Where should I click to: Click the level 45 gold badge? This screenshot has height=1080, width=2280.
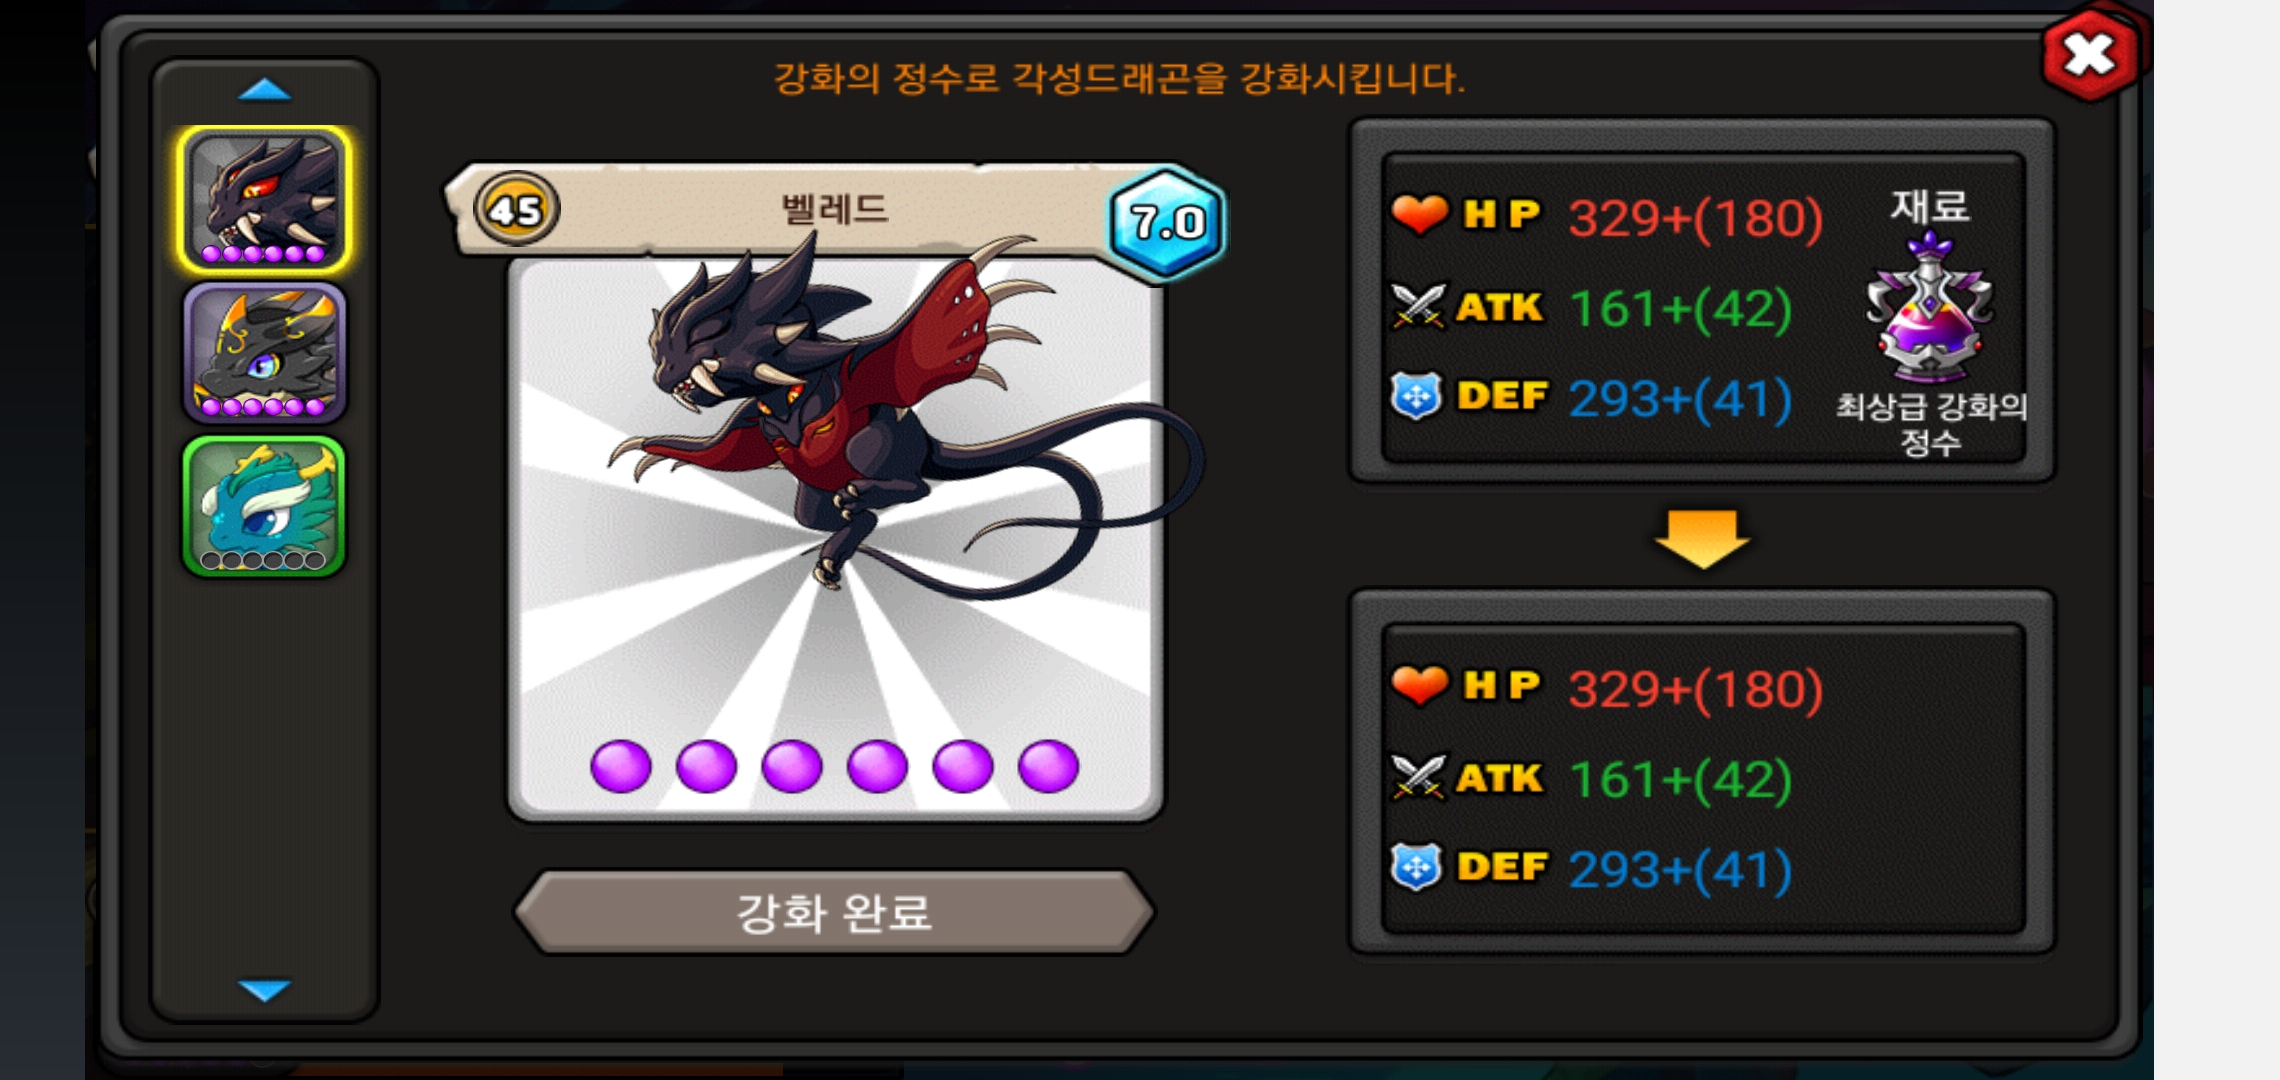516,209
